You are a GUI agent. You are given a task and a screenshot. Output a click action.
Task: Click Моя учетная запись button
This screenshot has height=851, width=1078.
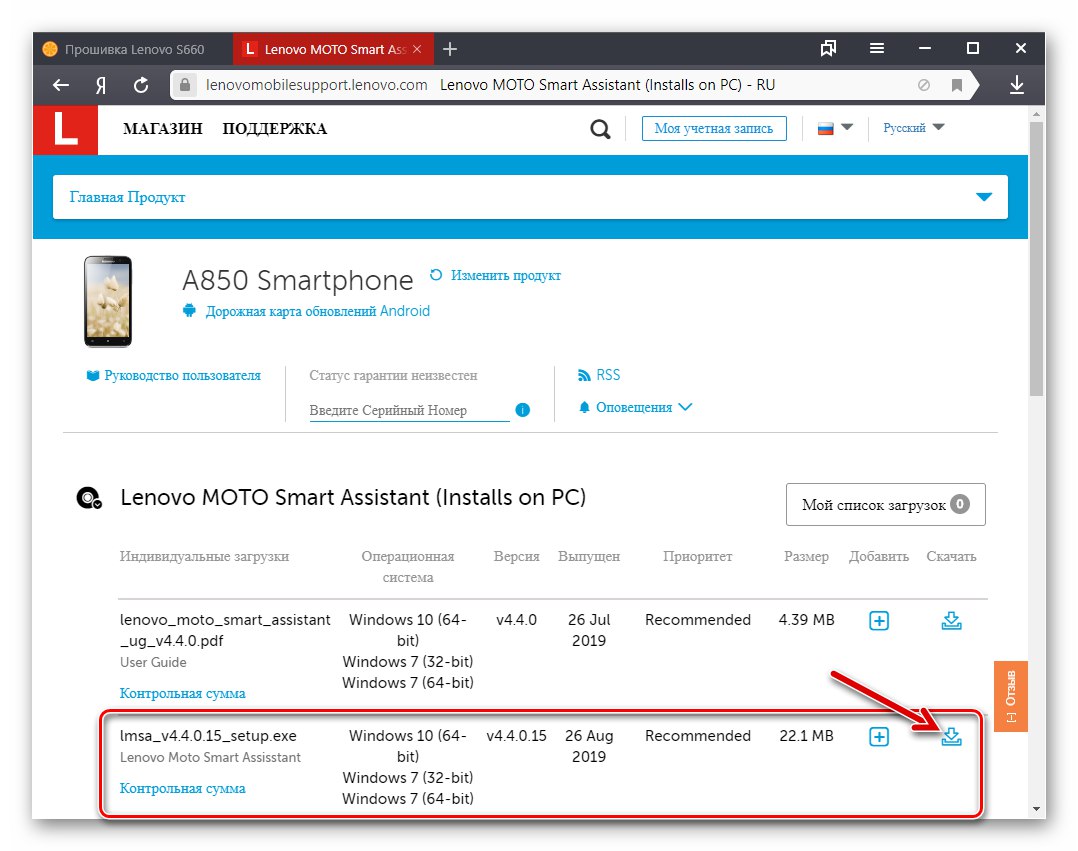point(714,129)
